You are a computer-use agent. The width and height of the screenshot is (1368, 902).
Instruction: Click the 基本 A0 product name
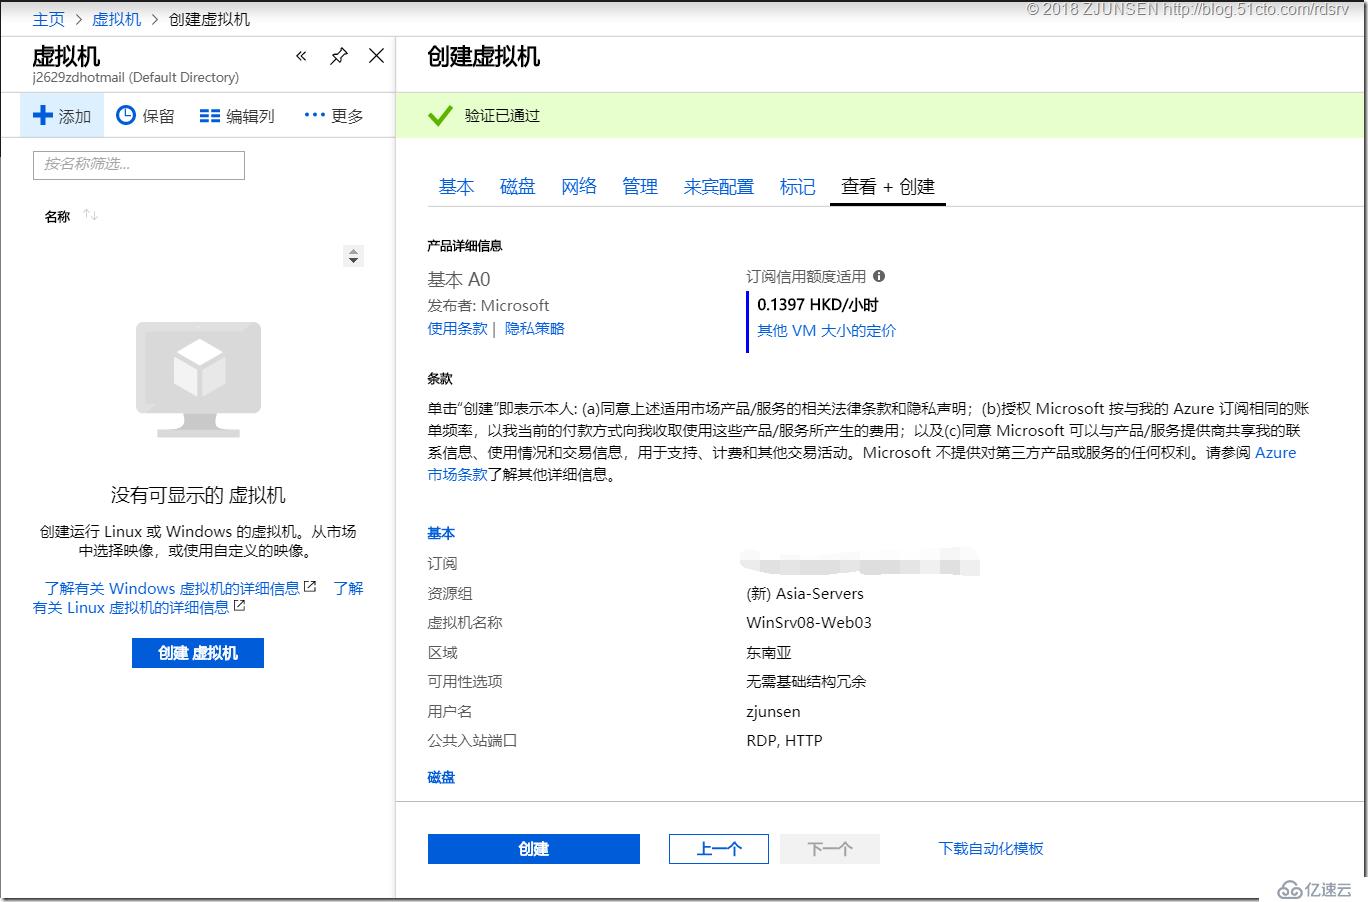click(459, 280)
